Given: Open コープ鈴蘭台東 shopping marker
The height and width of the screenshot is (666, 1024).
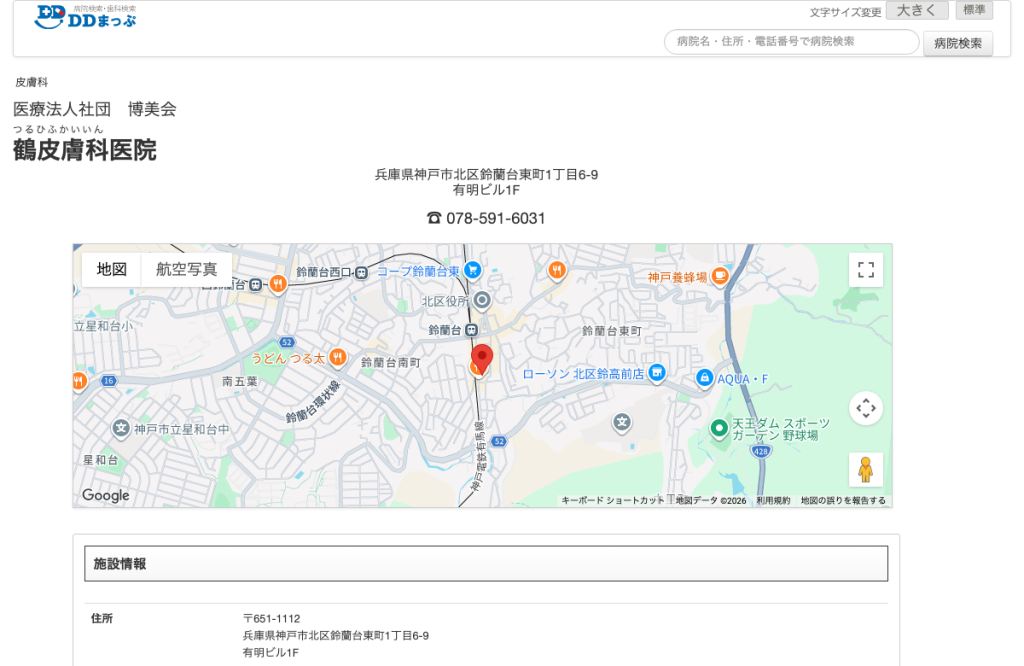Looking at the screenshot, I should tap(472, 270).
